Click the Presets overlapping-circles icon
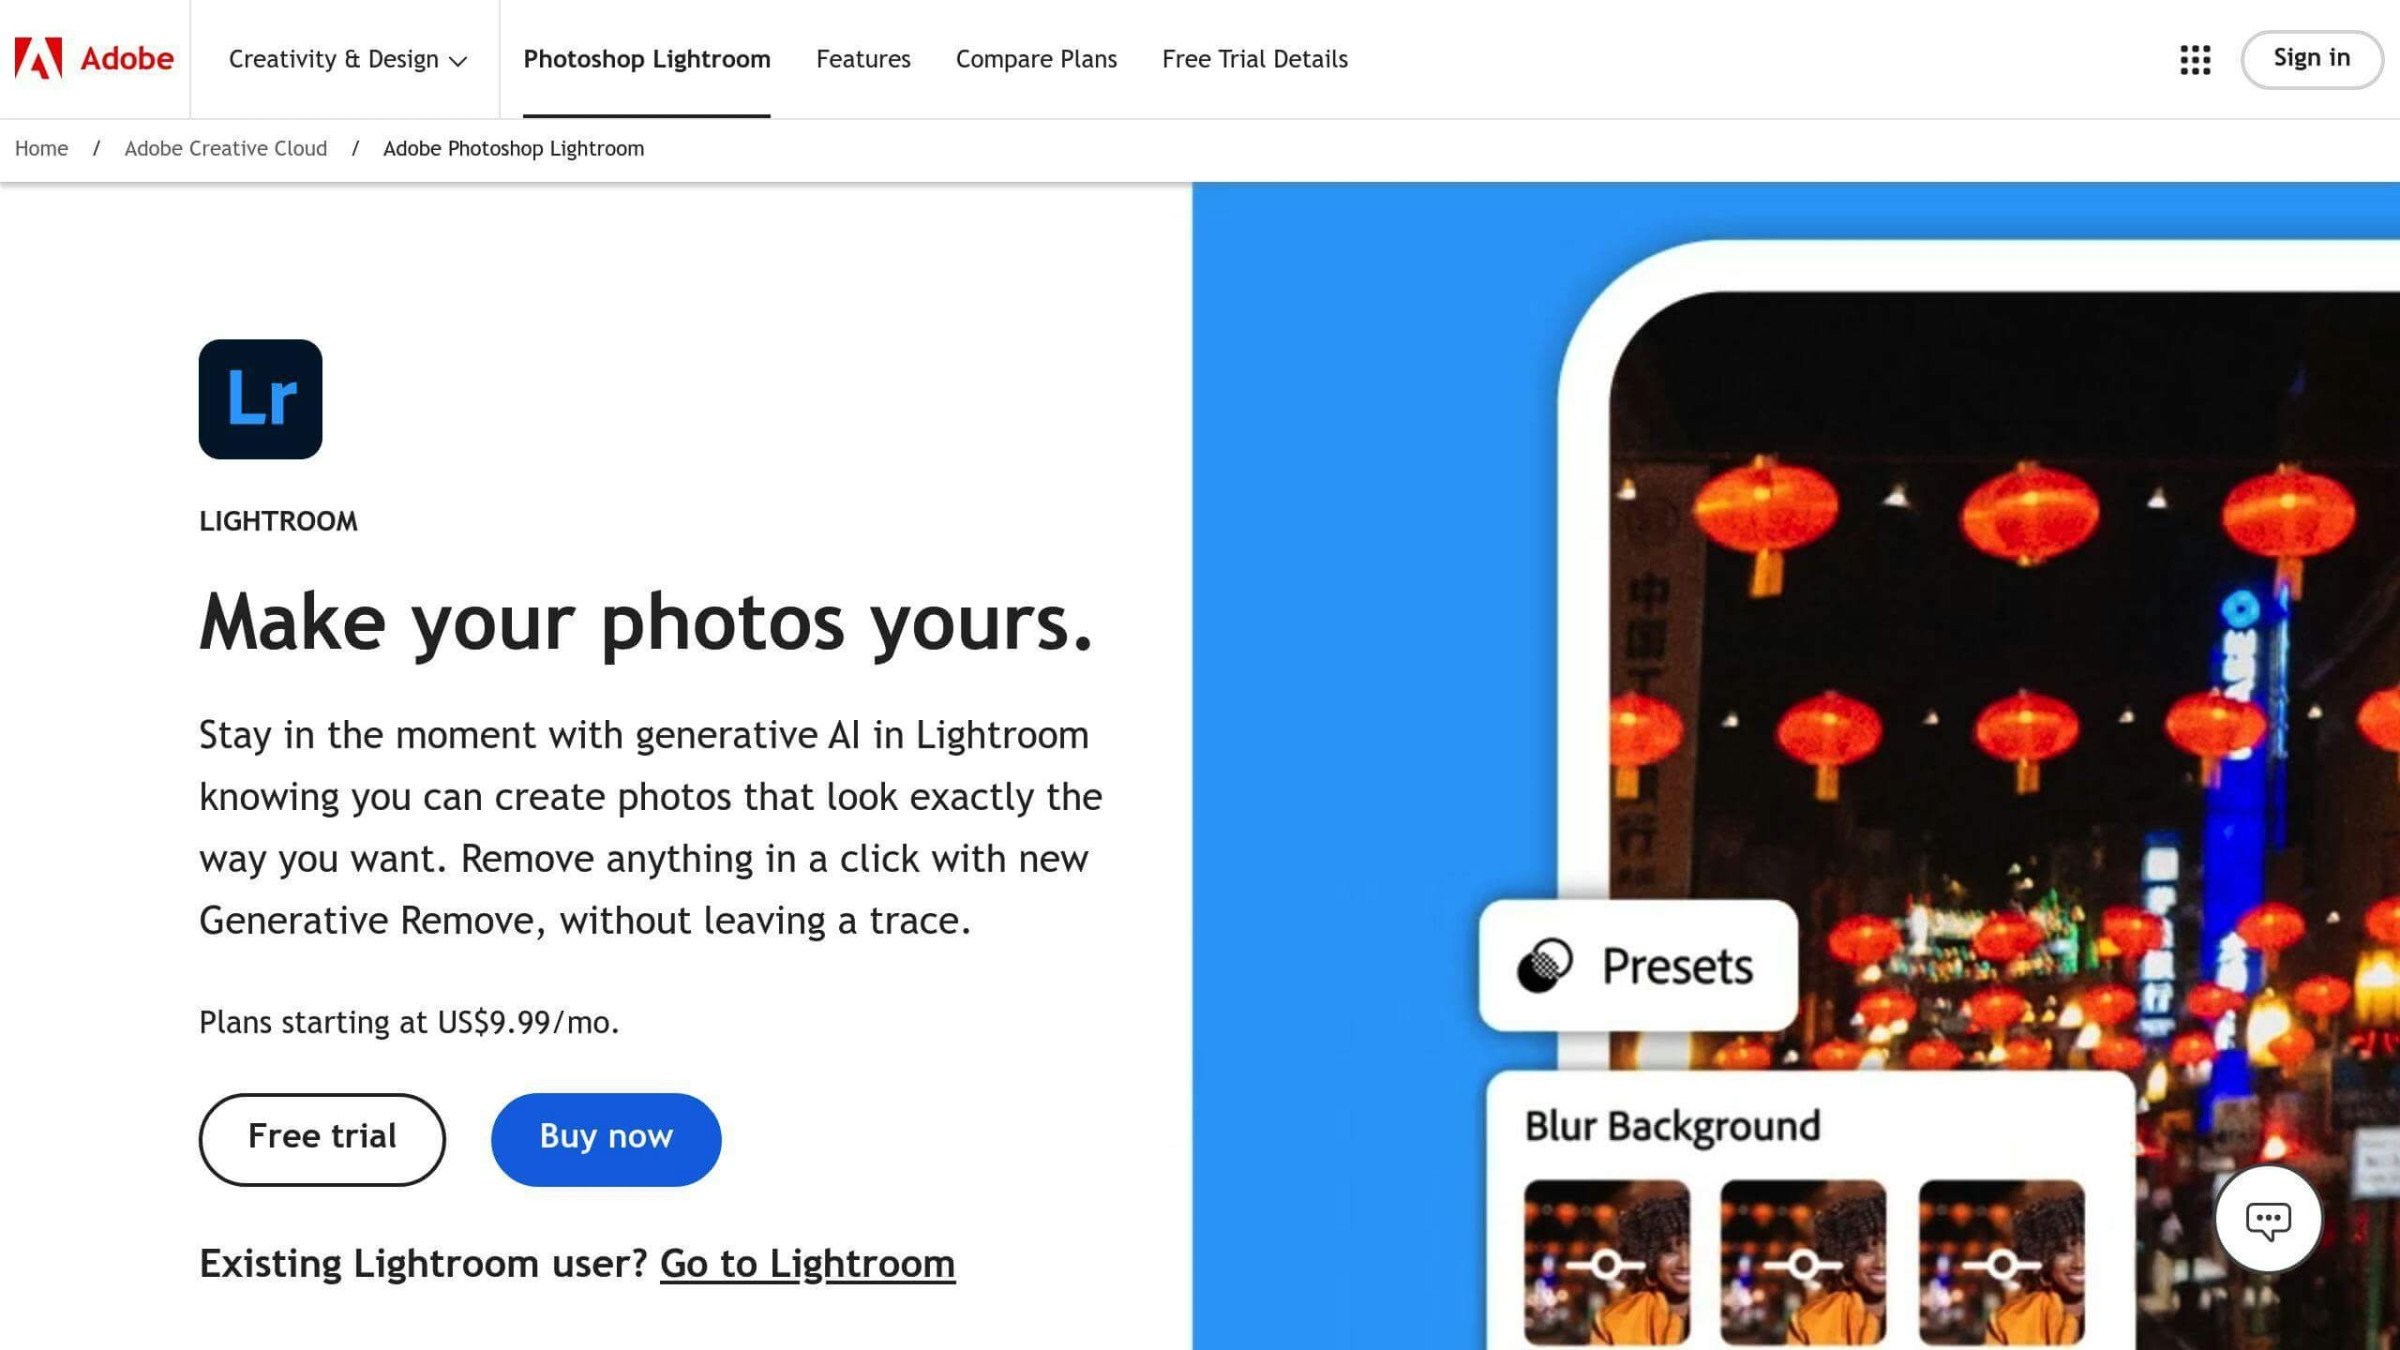This screenshot has height=1350, width=2400. 1544,965
